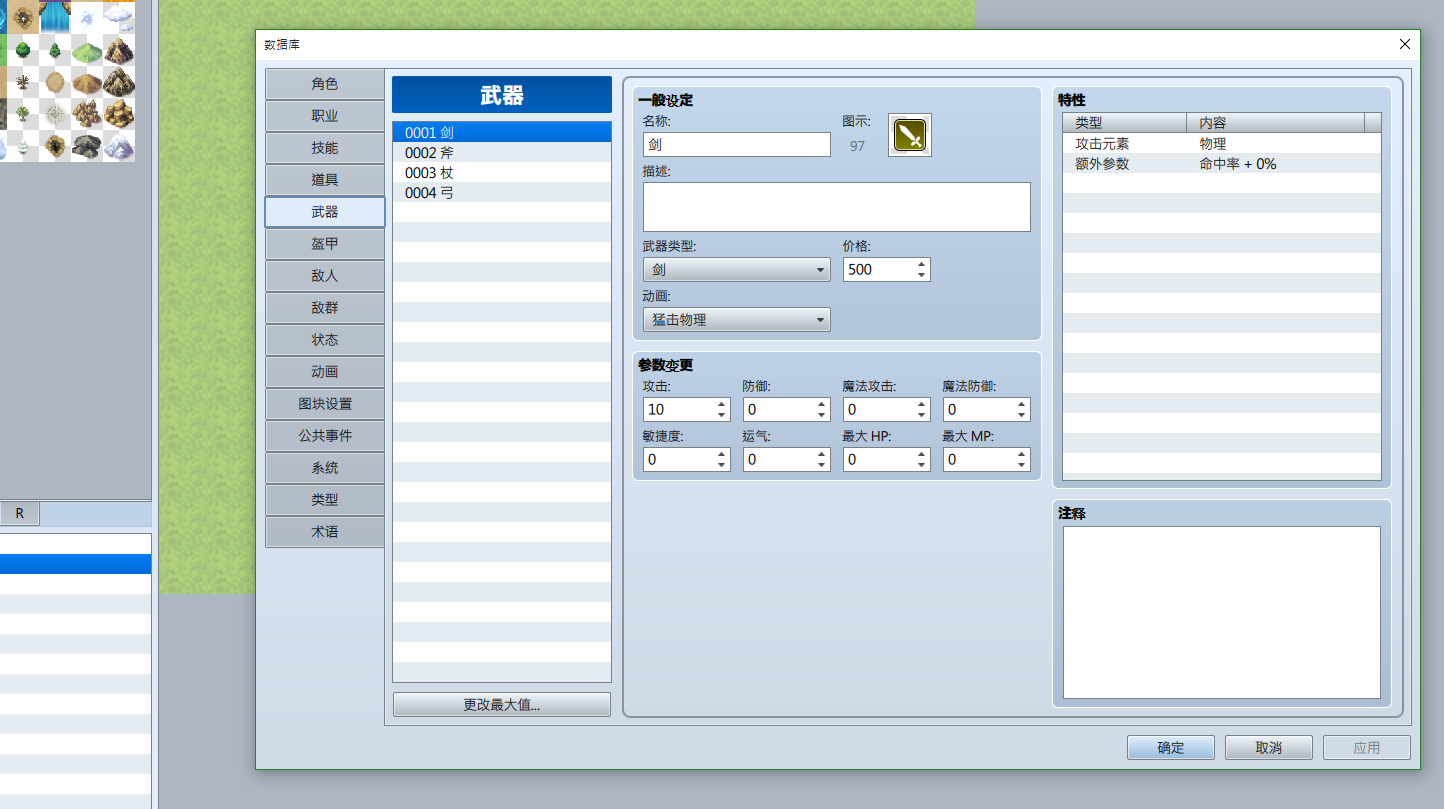Viewport: 1444px width, 809px height.
Task: Click the 魔法攻击 value field
Action: pyautogui.click(x=878, y=409)
